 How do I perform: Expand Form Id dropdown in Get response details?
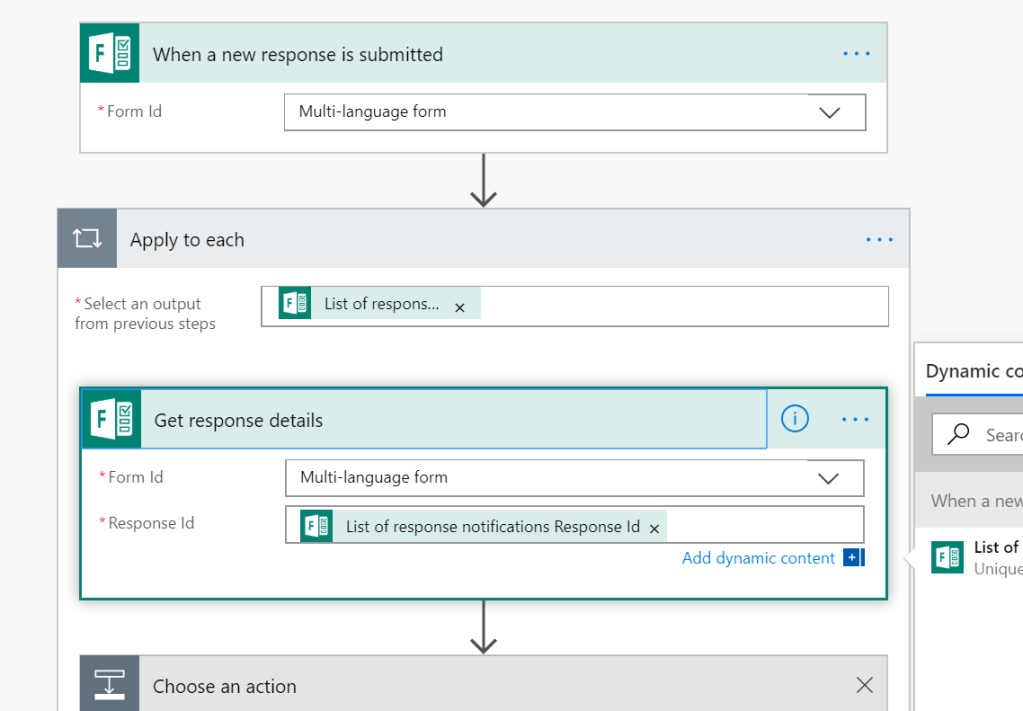tap(828, 478)
